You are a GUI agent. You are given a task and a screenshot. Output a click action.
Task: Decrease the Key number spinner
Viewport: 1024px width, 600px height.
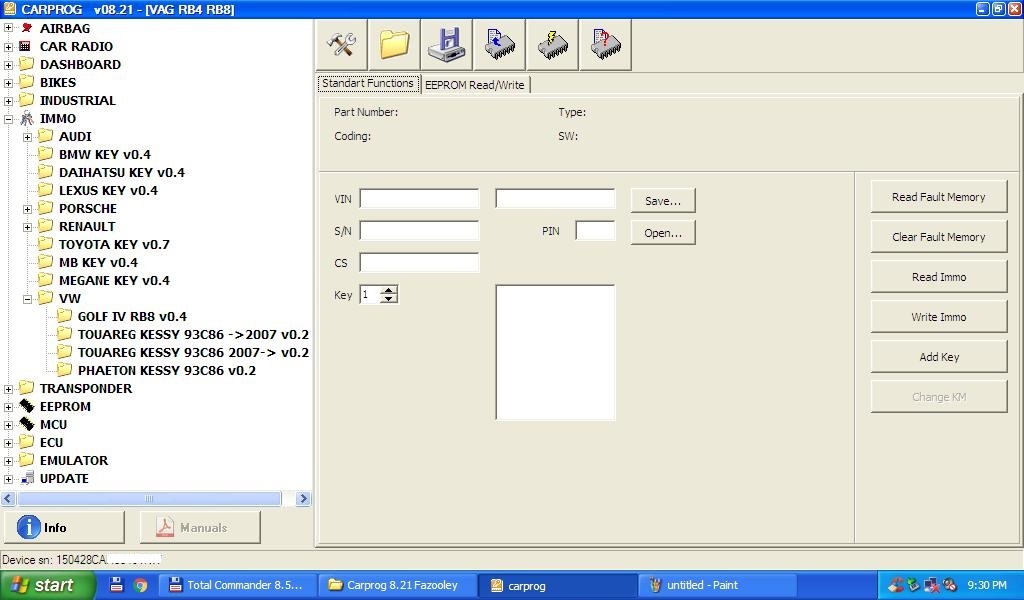(389, 298)
